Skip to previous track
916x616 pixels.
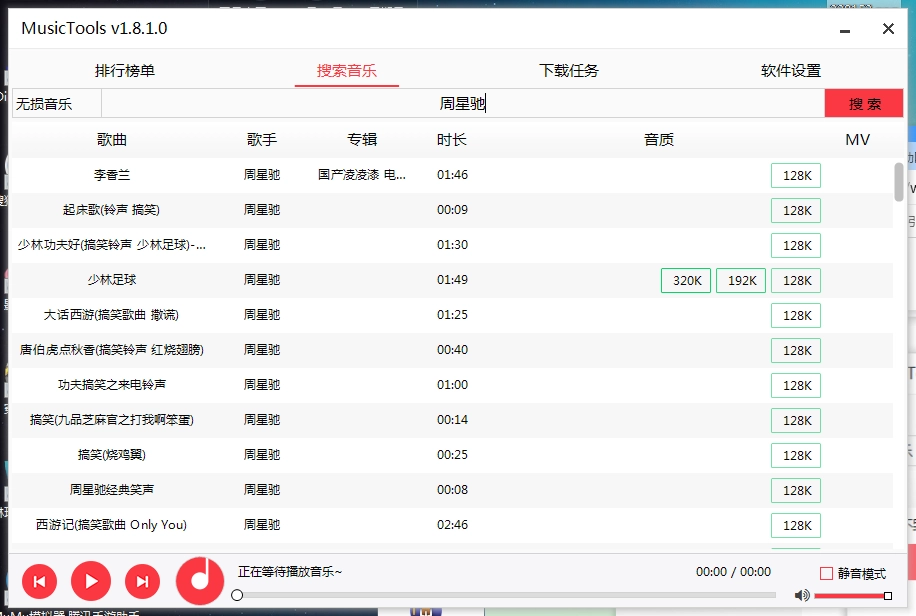(x=39, y=581)
